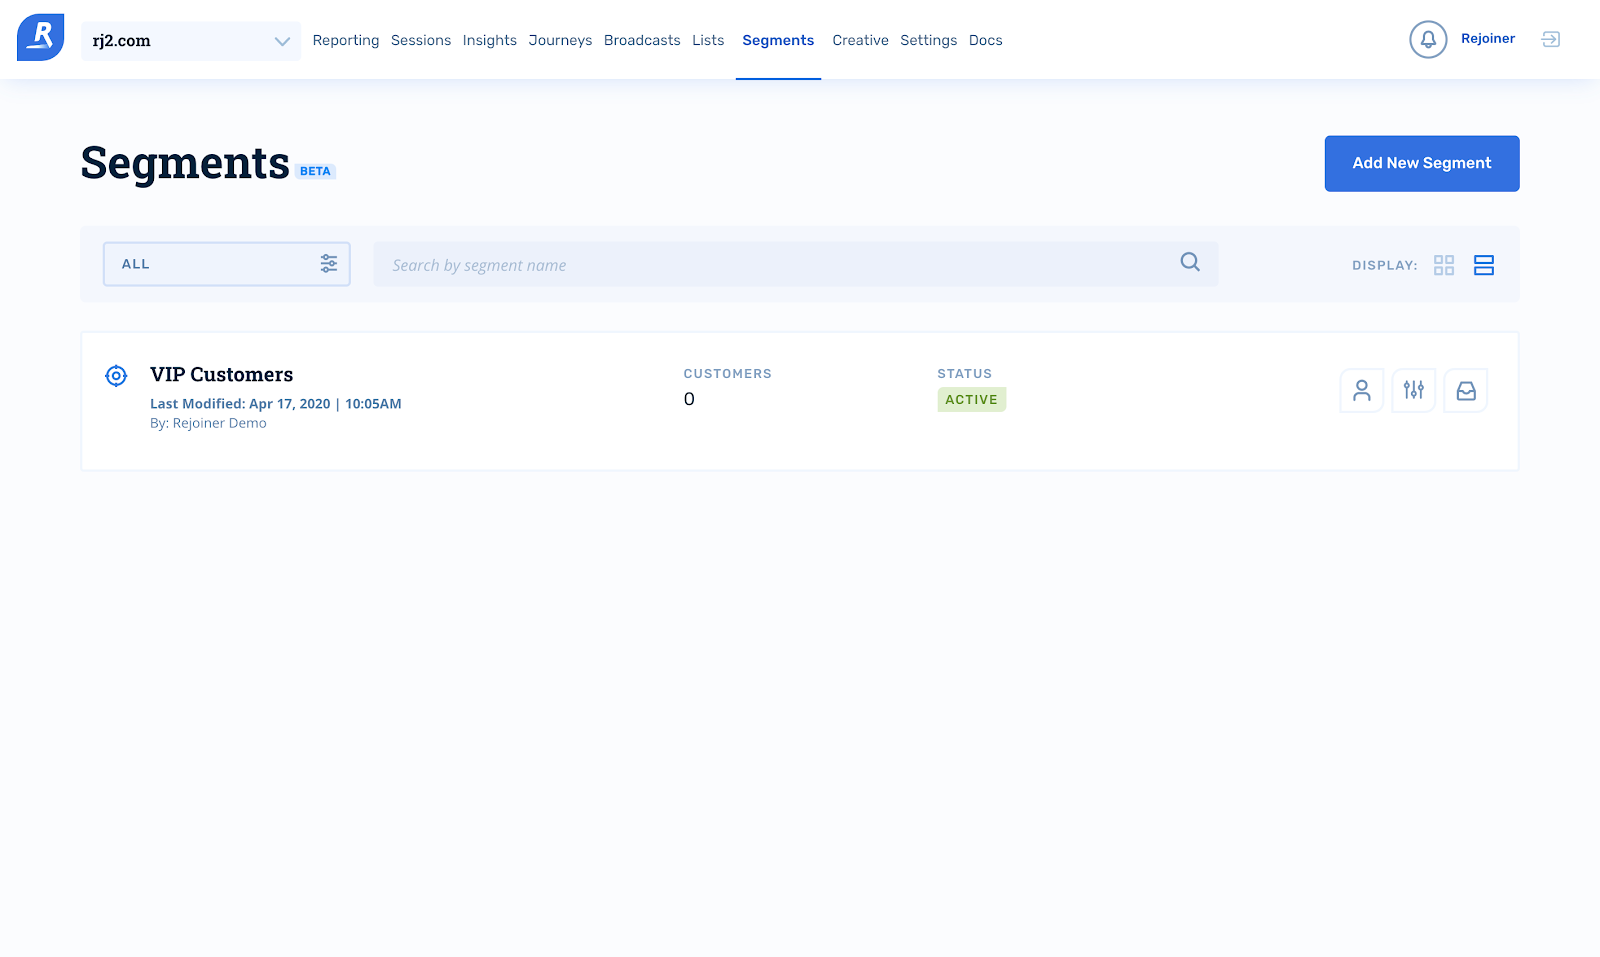The height and width of the screenshot is (957, 1600).
Task: Focus the Search by segment name field
Action: point(796,264)
